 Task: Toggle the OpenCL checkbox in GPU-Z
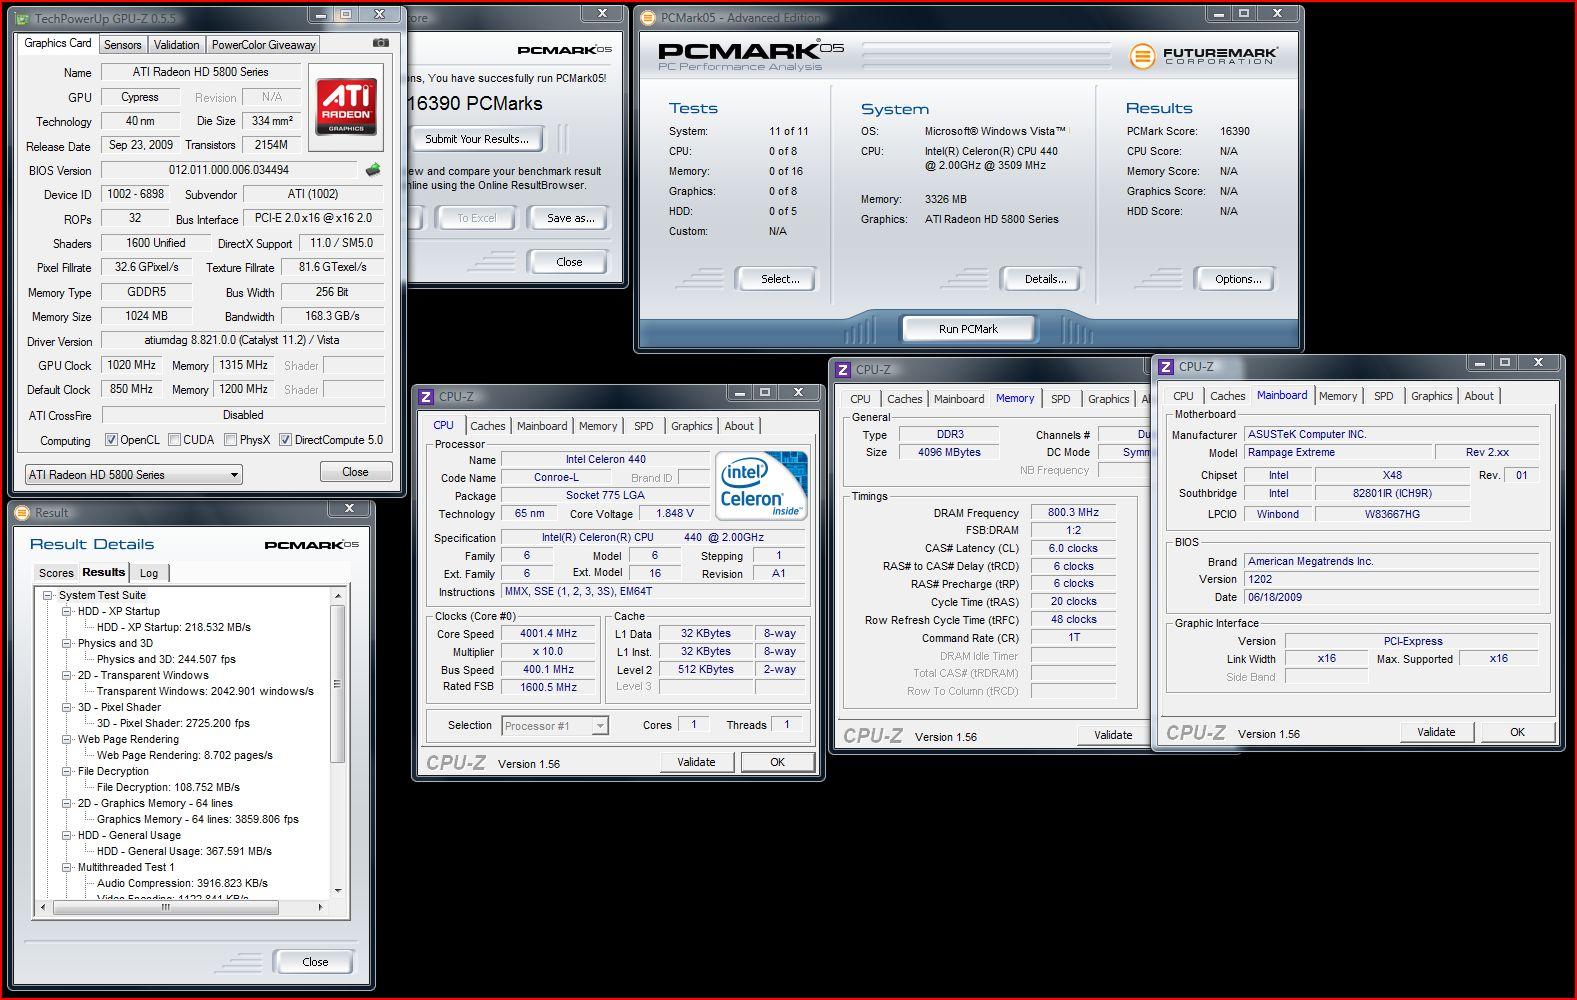pos(110,439)
